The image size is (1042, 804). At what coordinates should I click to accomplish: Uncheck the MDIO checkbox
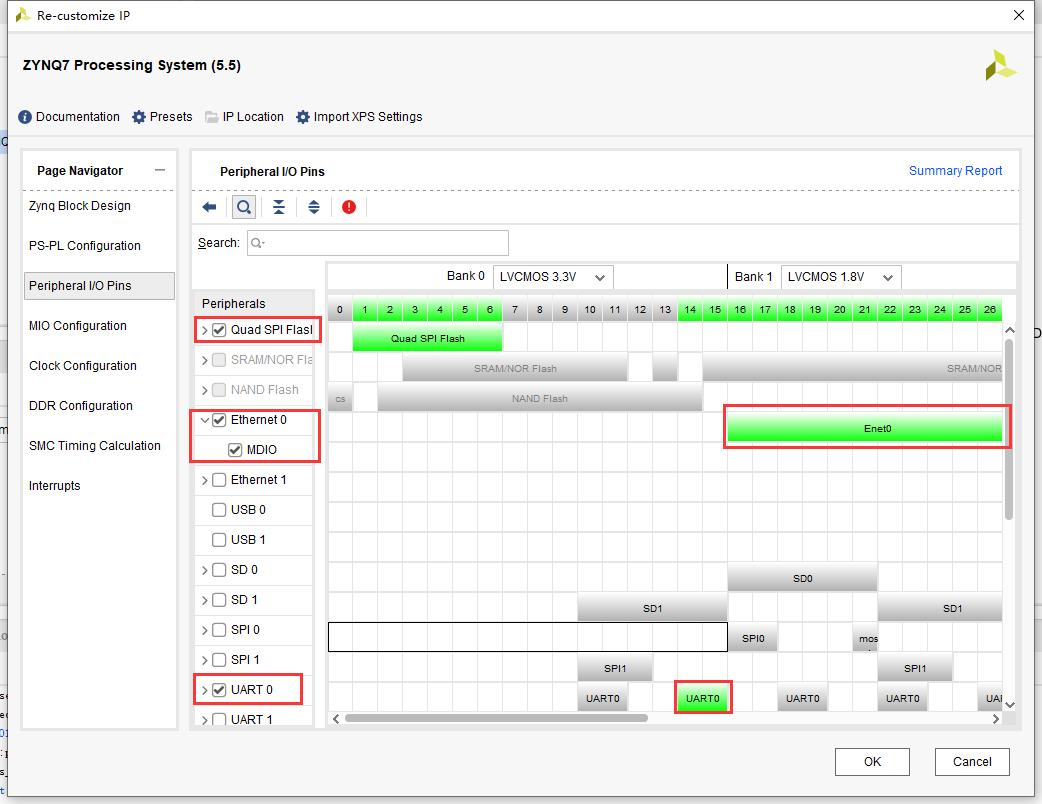[235, 450]
